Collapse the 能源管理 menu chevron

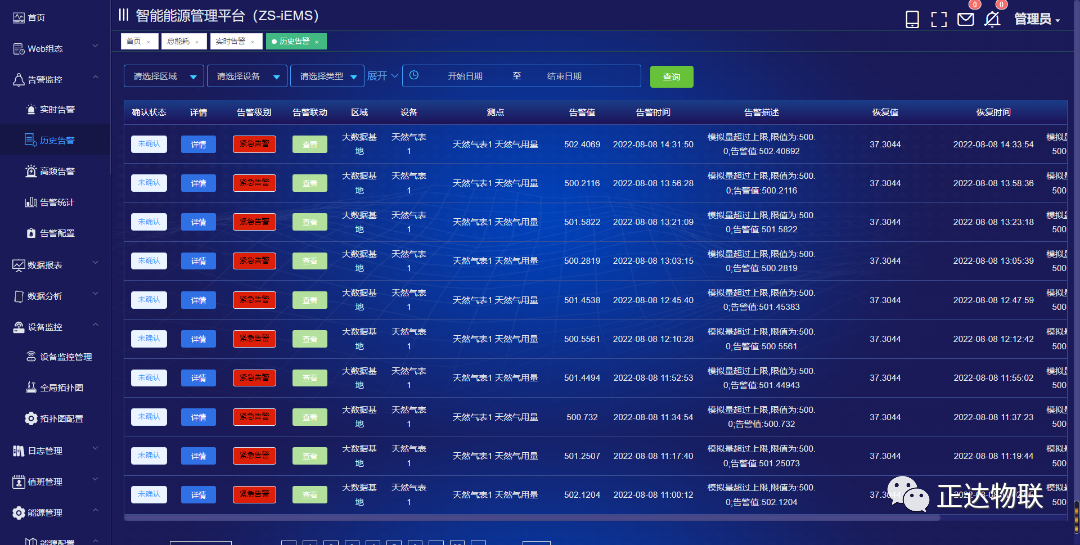click(96, 511)
